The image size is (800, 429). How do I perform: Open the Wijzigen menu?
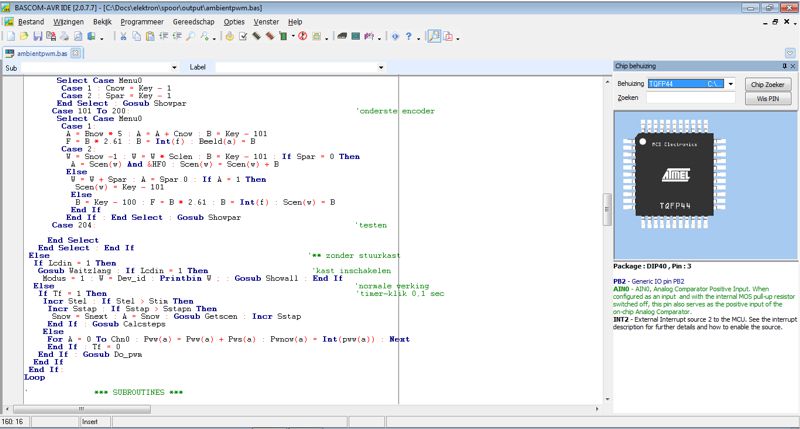click(68, 22)
